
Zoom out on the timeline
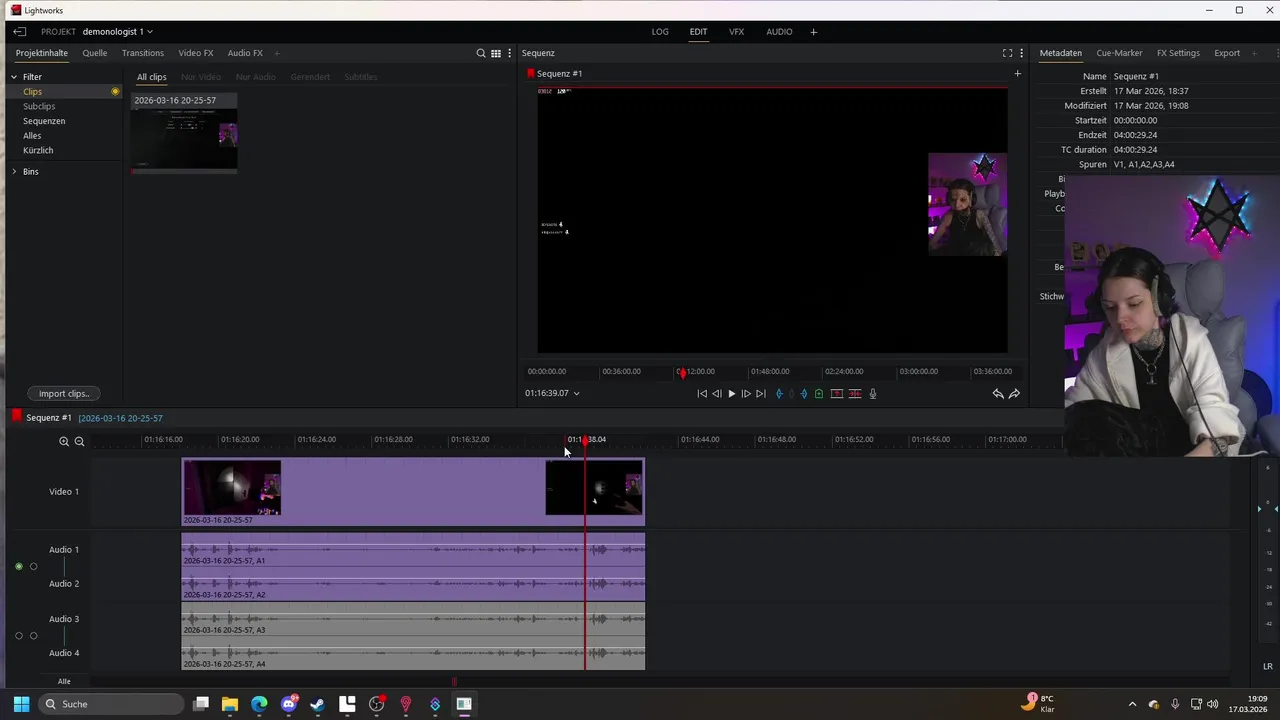pyautogui.click(x=79, y=441)
